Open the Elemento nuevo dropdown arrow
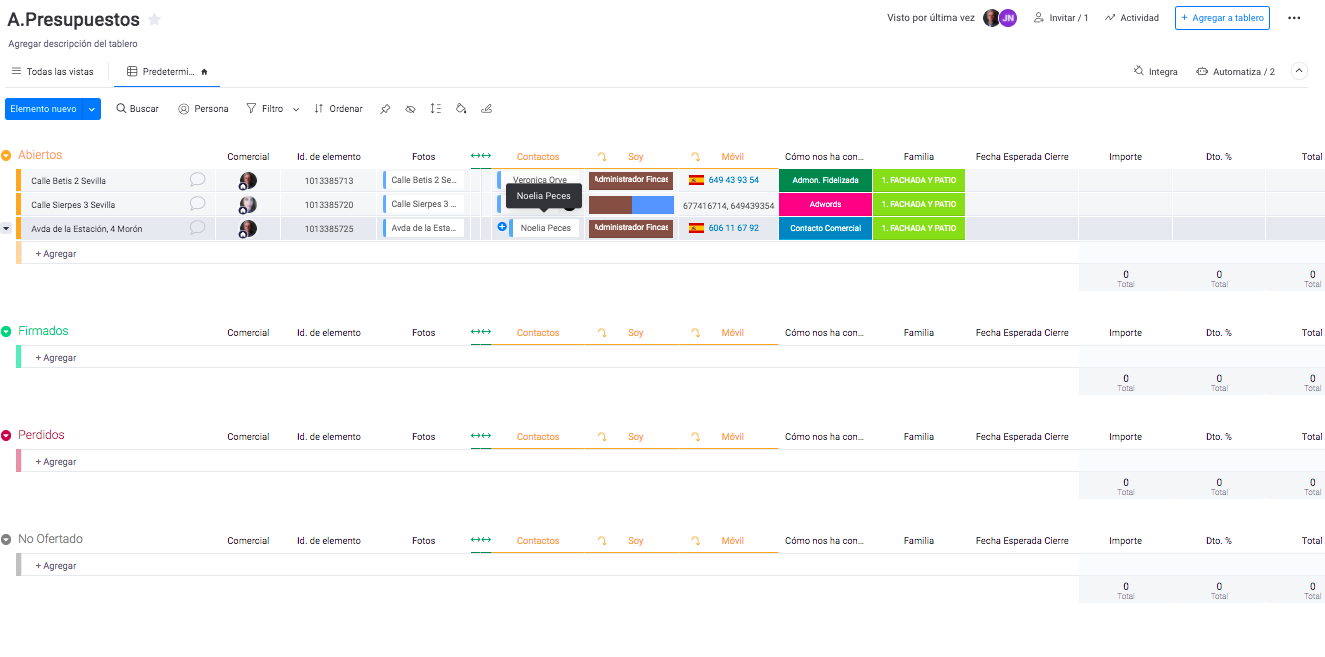Viewport: 1325px width, 657px height. tap(92, 109)
